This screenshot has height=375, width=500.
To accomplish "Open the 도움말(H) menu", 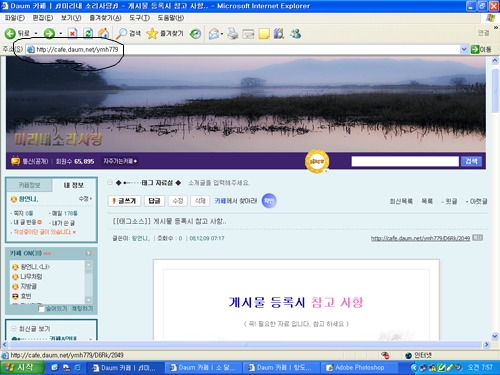I will (171, 18).
